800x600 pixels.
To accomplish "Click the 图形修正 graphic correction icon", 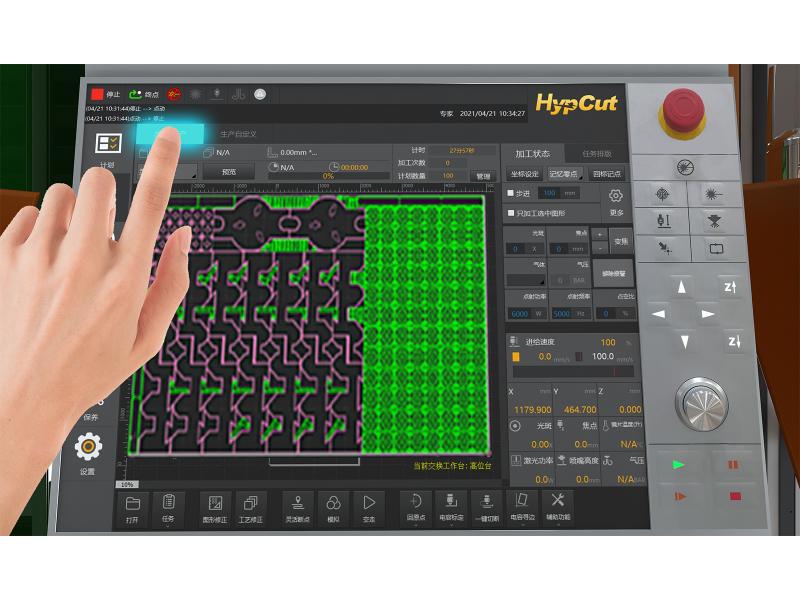I will (x=215, y=508).
